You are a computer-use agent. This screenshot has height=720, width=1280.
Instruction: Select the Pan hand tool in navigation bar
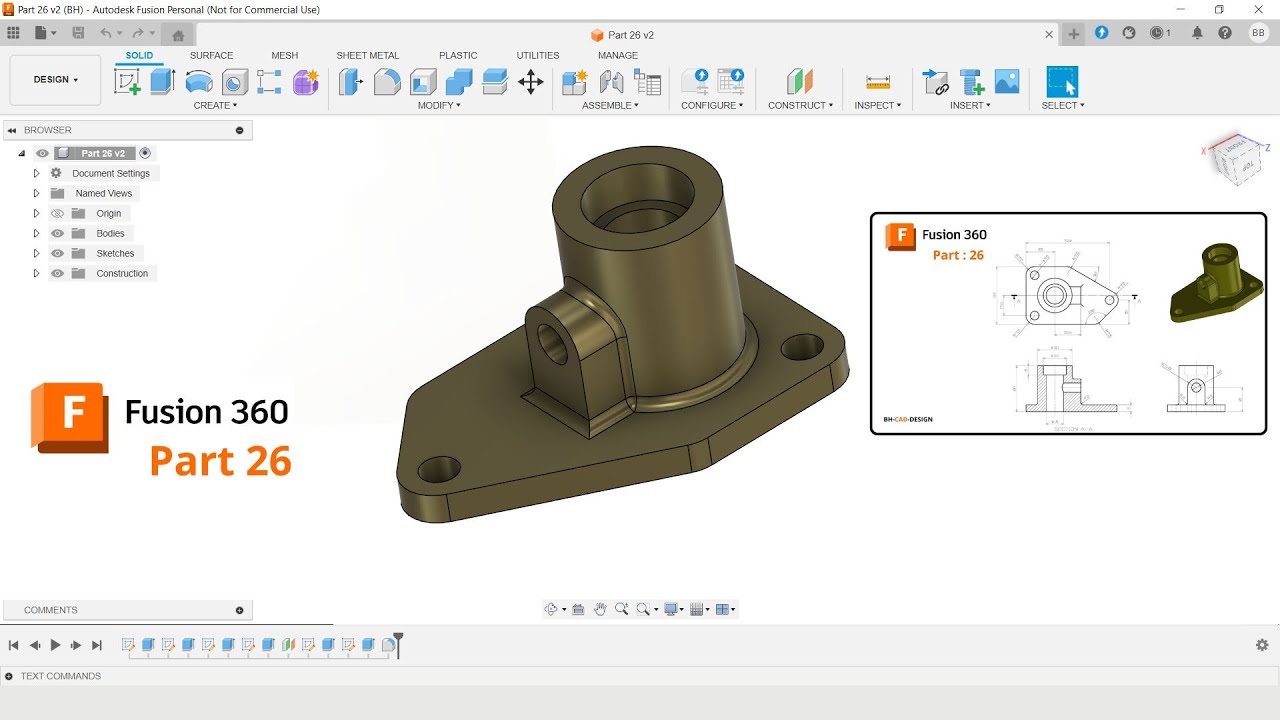[x=600, y=609]
